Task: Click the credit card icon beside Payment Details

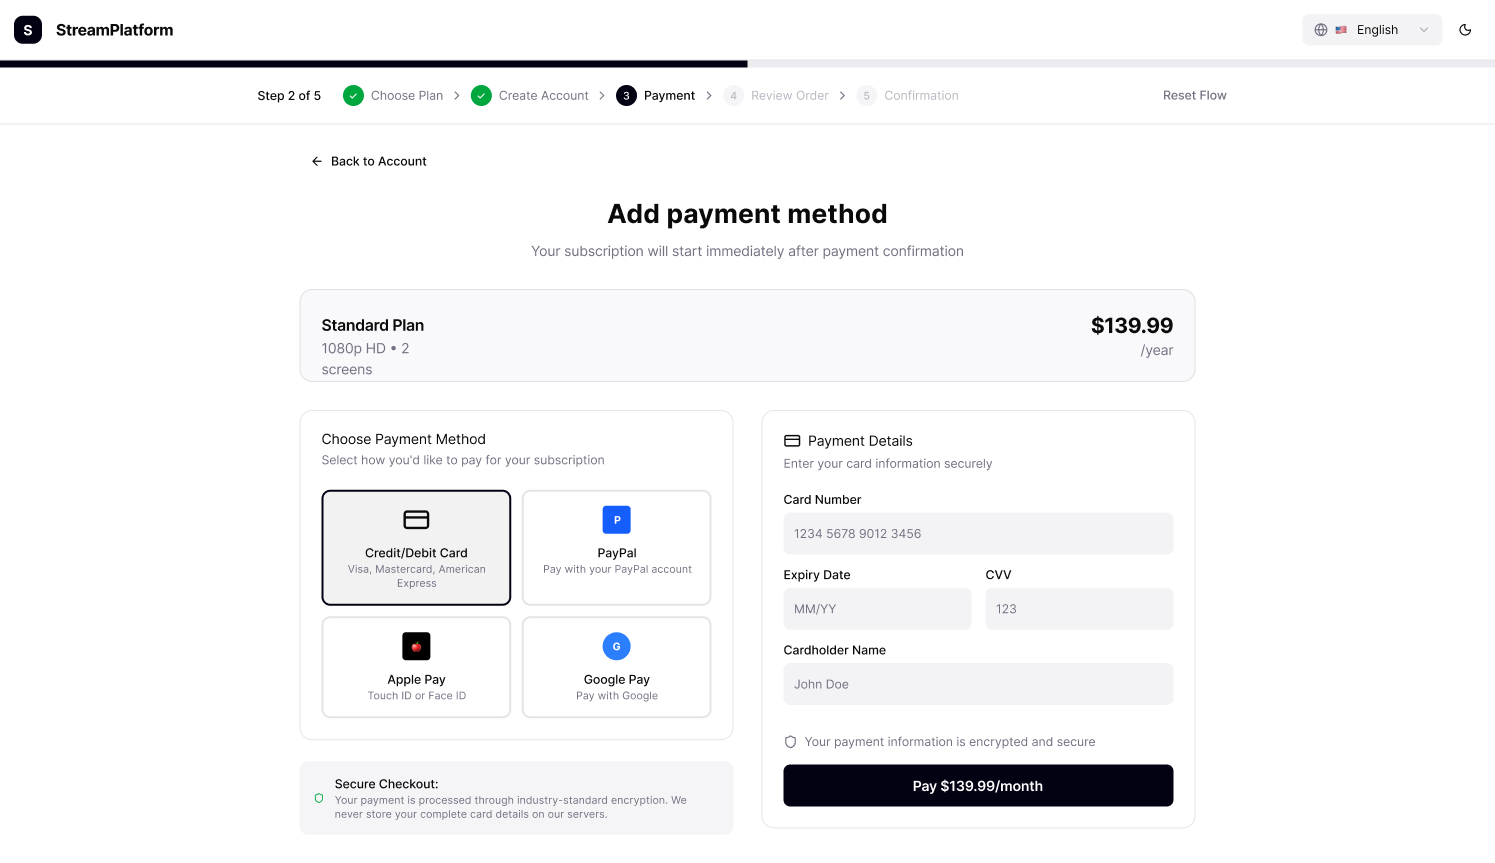Action: (791, 440)
